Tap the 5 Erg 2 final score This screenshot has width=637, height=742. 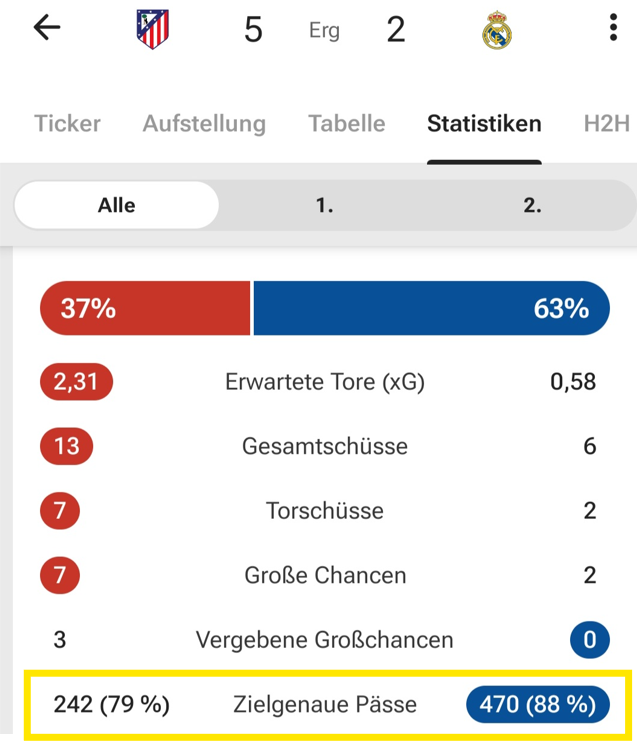coord(324,30)
